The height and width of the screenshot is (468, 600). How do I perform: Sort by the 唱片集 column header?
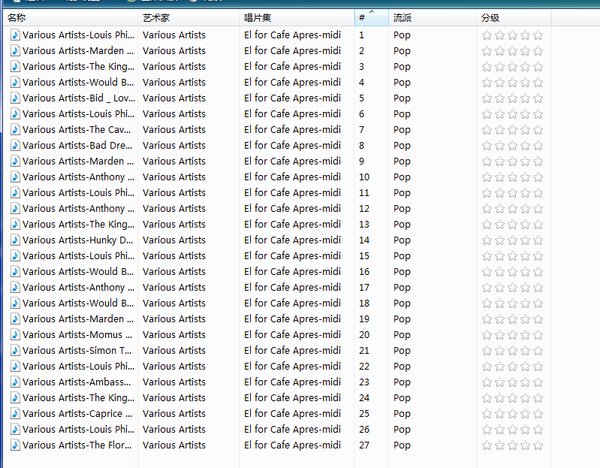coord(297,18)
